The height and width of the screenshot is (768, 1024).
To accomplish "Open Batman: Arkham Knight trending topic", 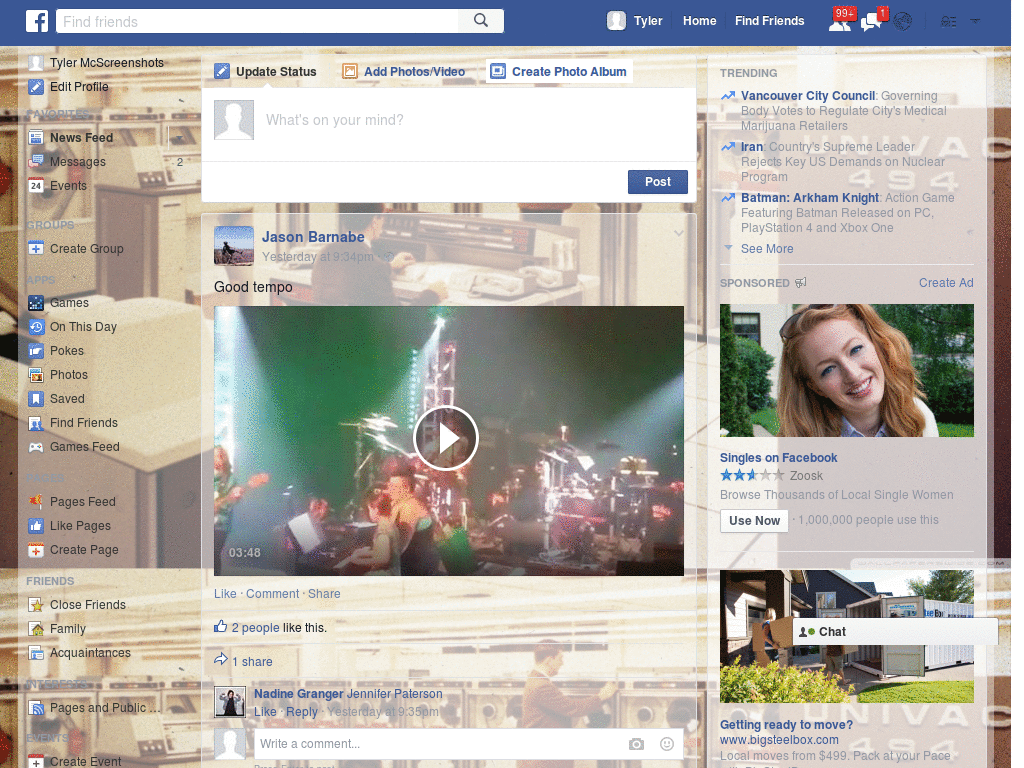I will click(810, 198).
